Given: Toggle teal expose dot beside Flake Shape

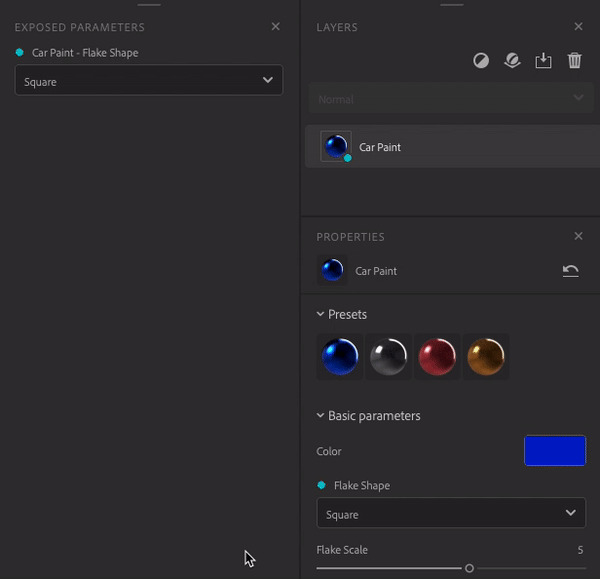Looking at the screenshot, I should (321, 485).
